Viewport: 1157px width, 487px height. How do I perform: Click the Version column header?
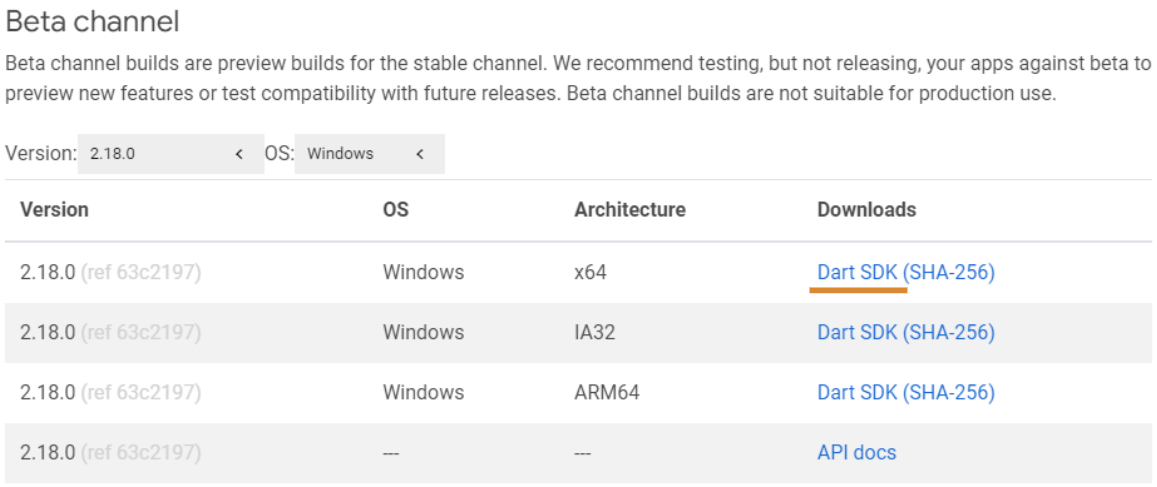click(x=55, y=210)
